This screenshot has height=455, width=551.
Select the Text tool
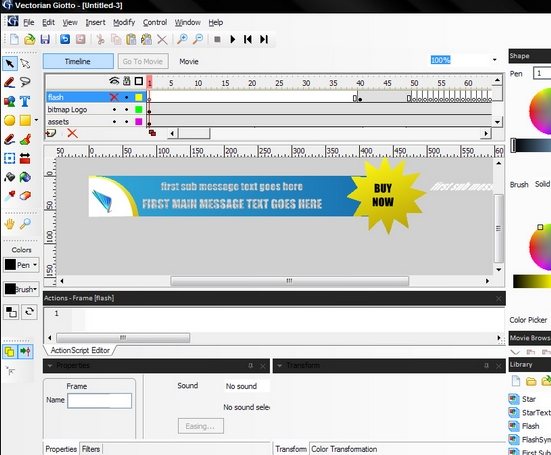(25, 101)
